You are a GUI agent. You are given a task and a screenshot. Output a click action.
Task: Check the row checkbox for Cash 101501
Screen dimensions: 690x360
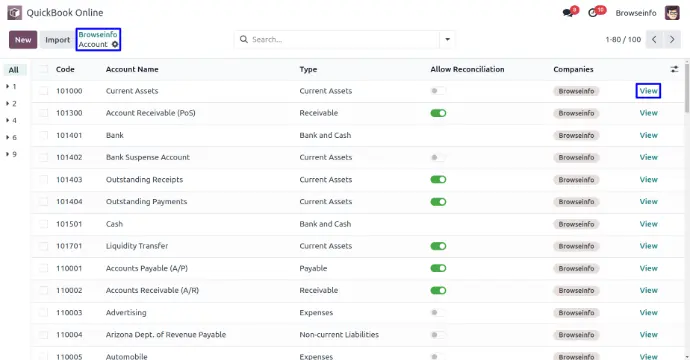tap(43, 224)
